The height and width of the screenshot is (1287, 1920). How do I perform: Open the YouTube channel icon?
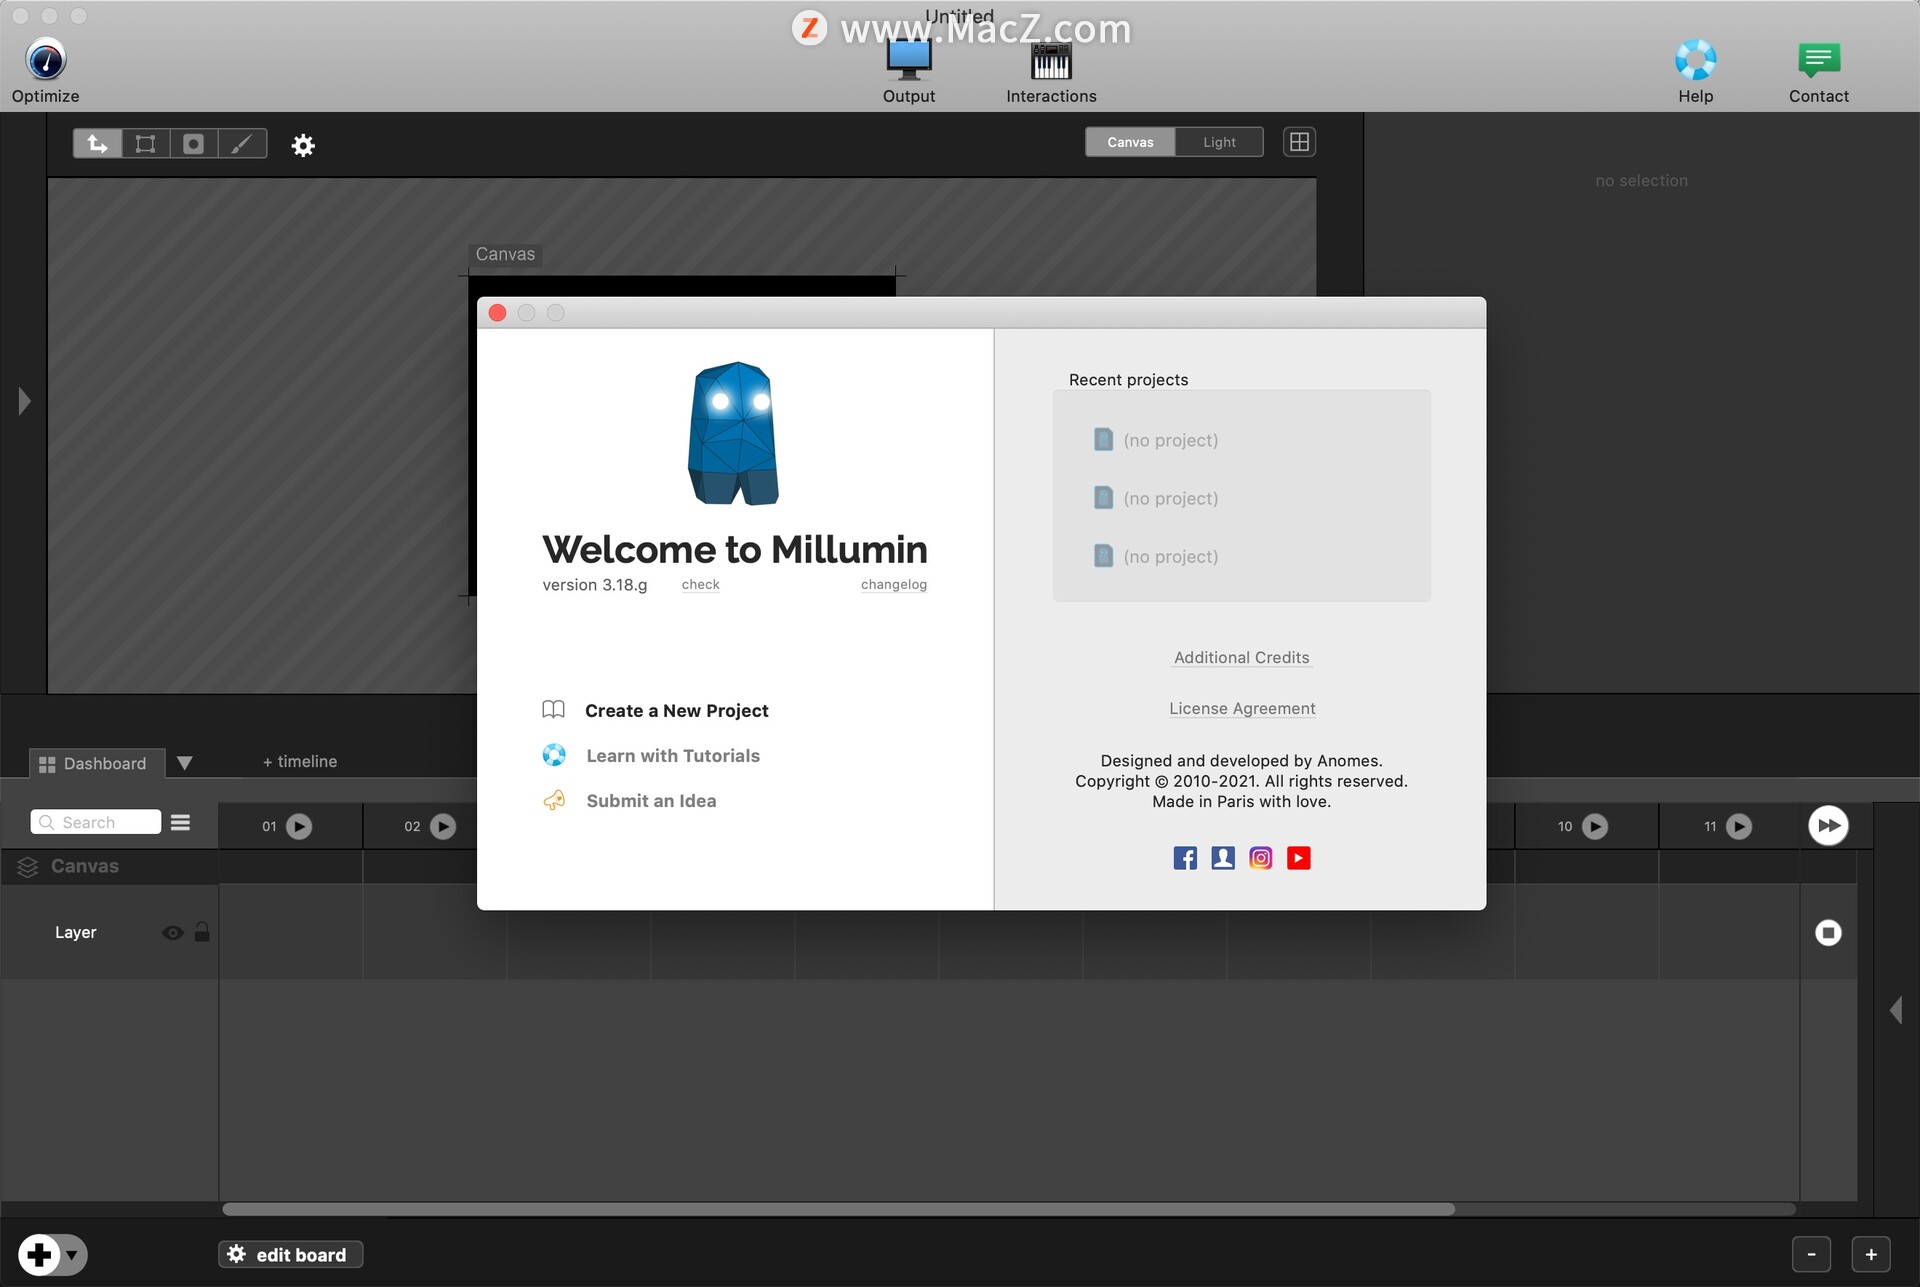[1299, 858]
